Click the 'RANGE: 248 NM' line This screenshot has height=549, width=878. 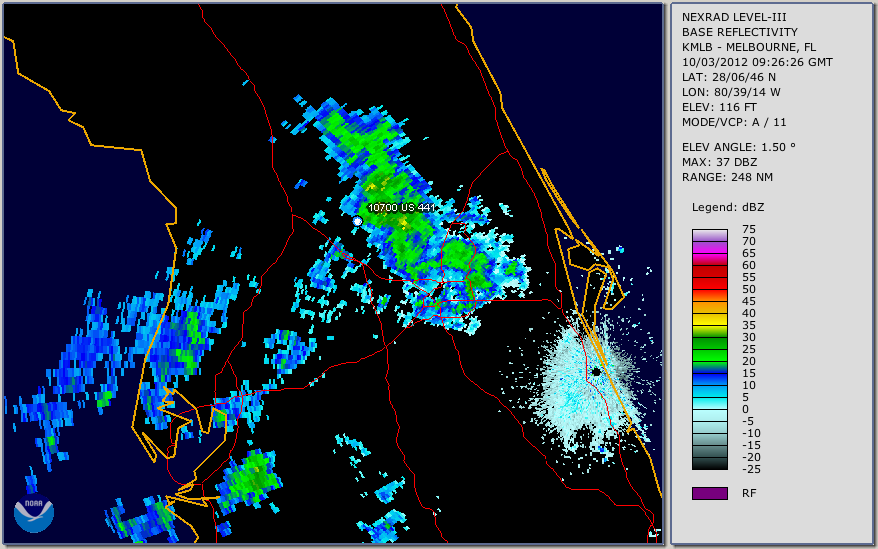click(727, 178)
